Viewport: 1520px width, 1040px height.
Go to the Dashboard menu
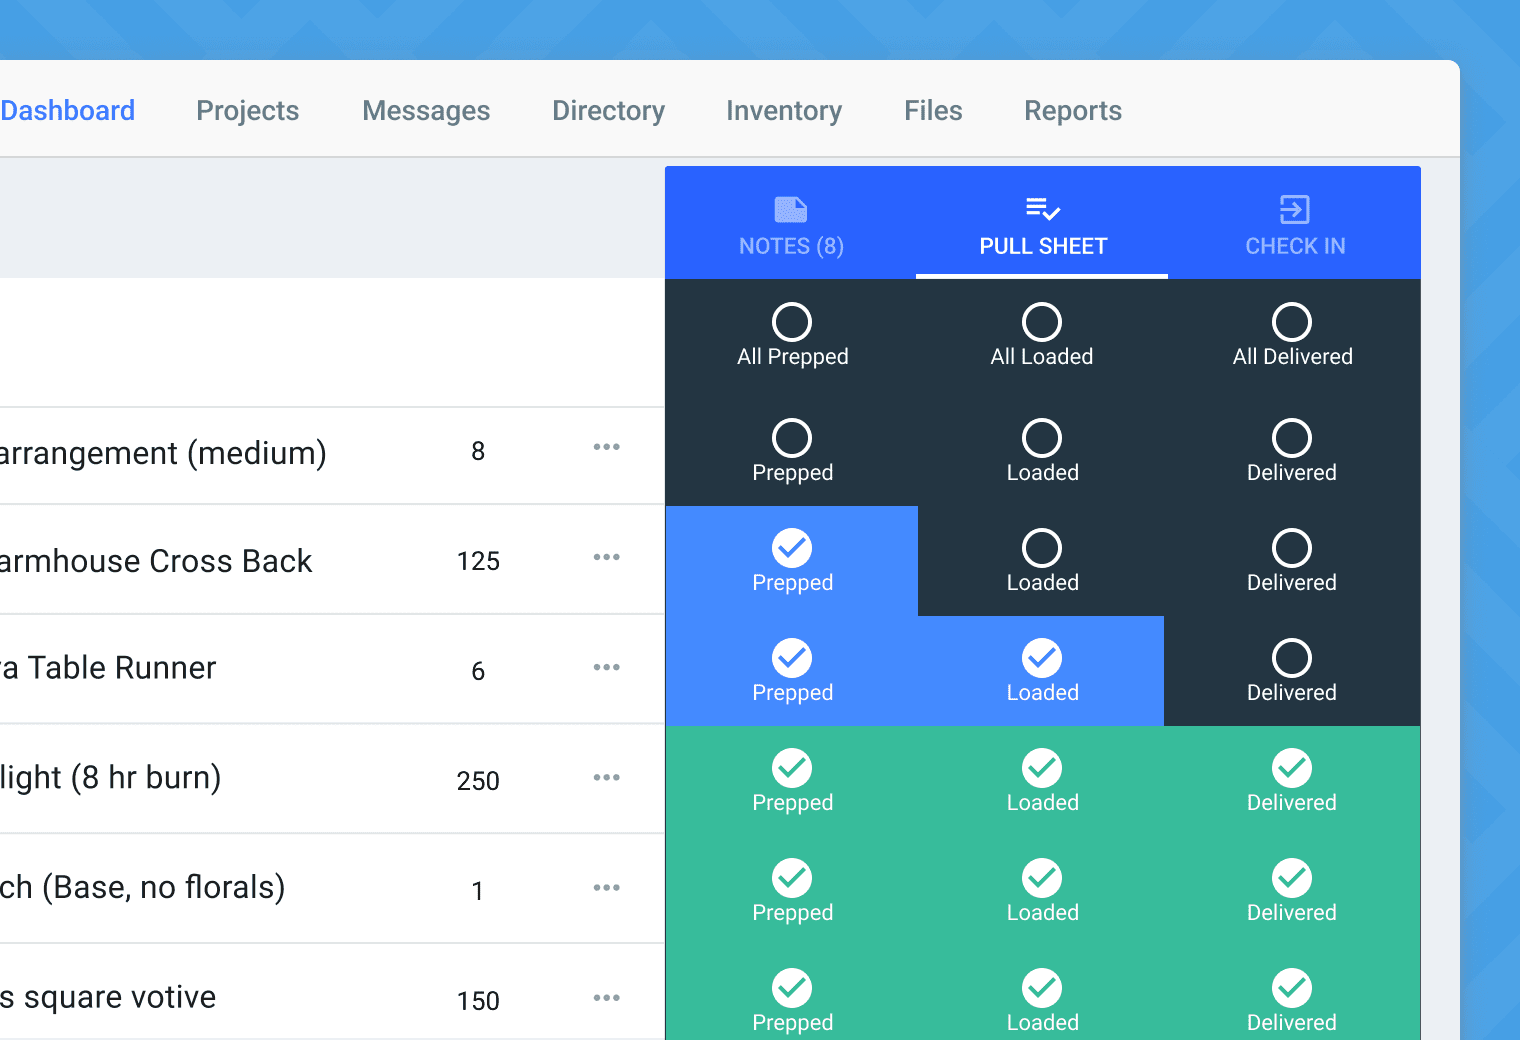67,110
